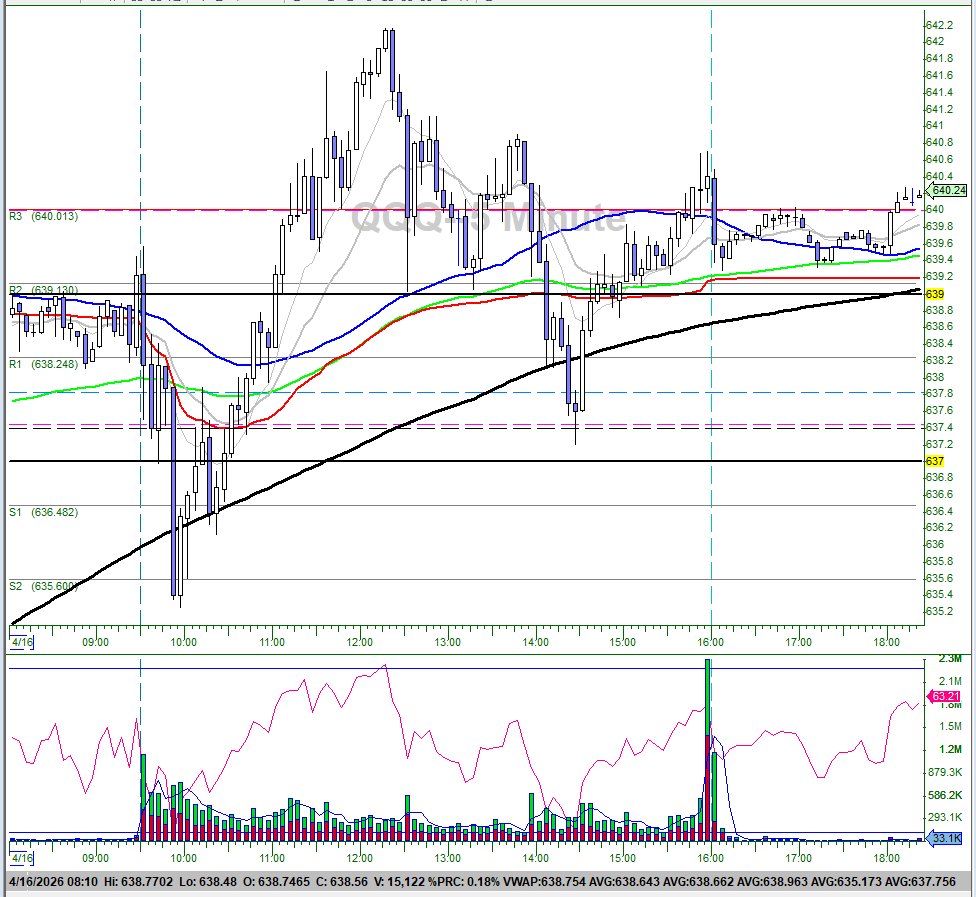Click the AVG:638.963 status value

point(772,882)
